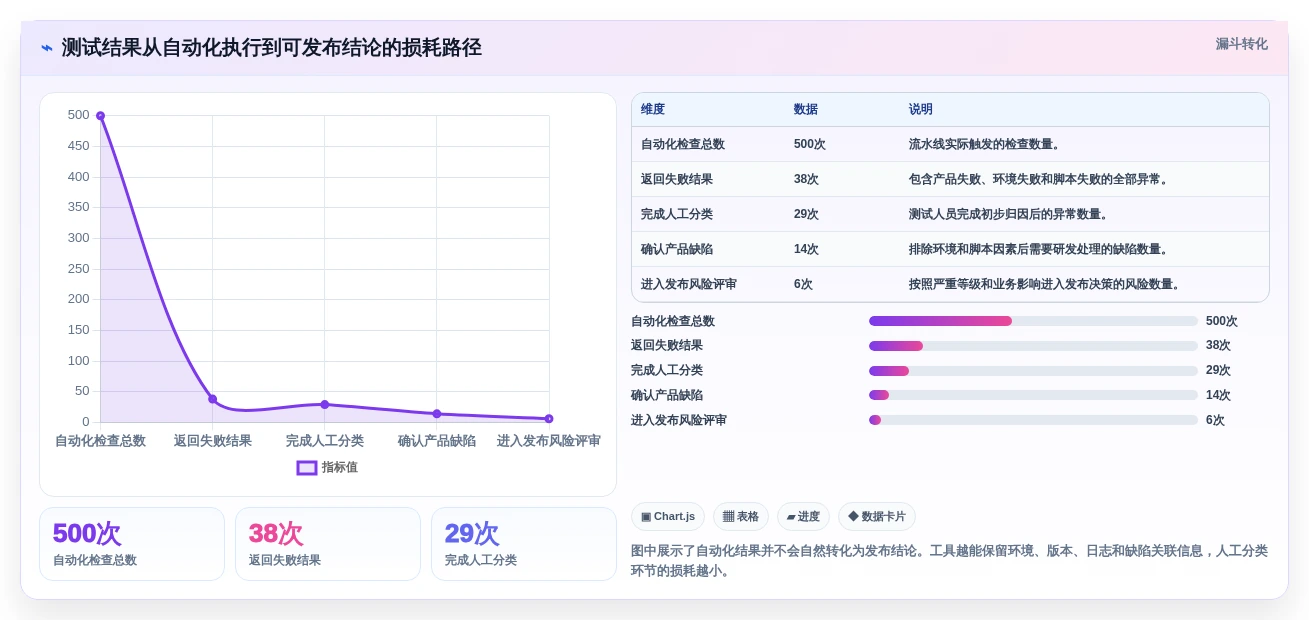Open the 500次 自动化检查总数 data card

[x=132, y=544]
